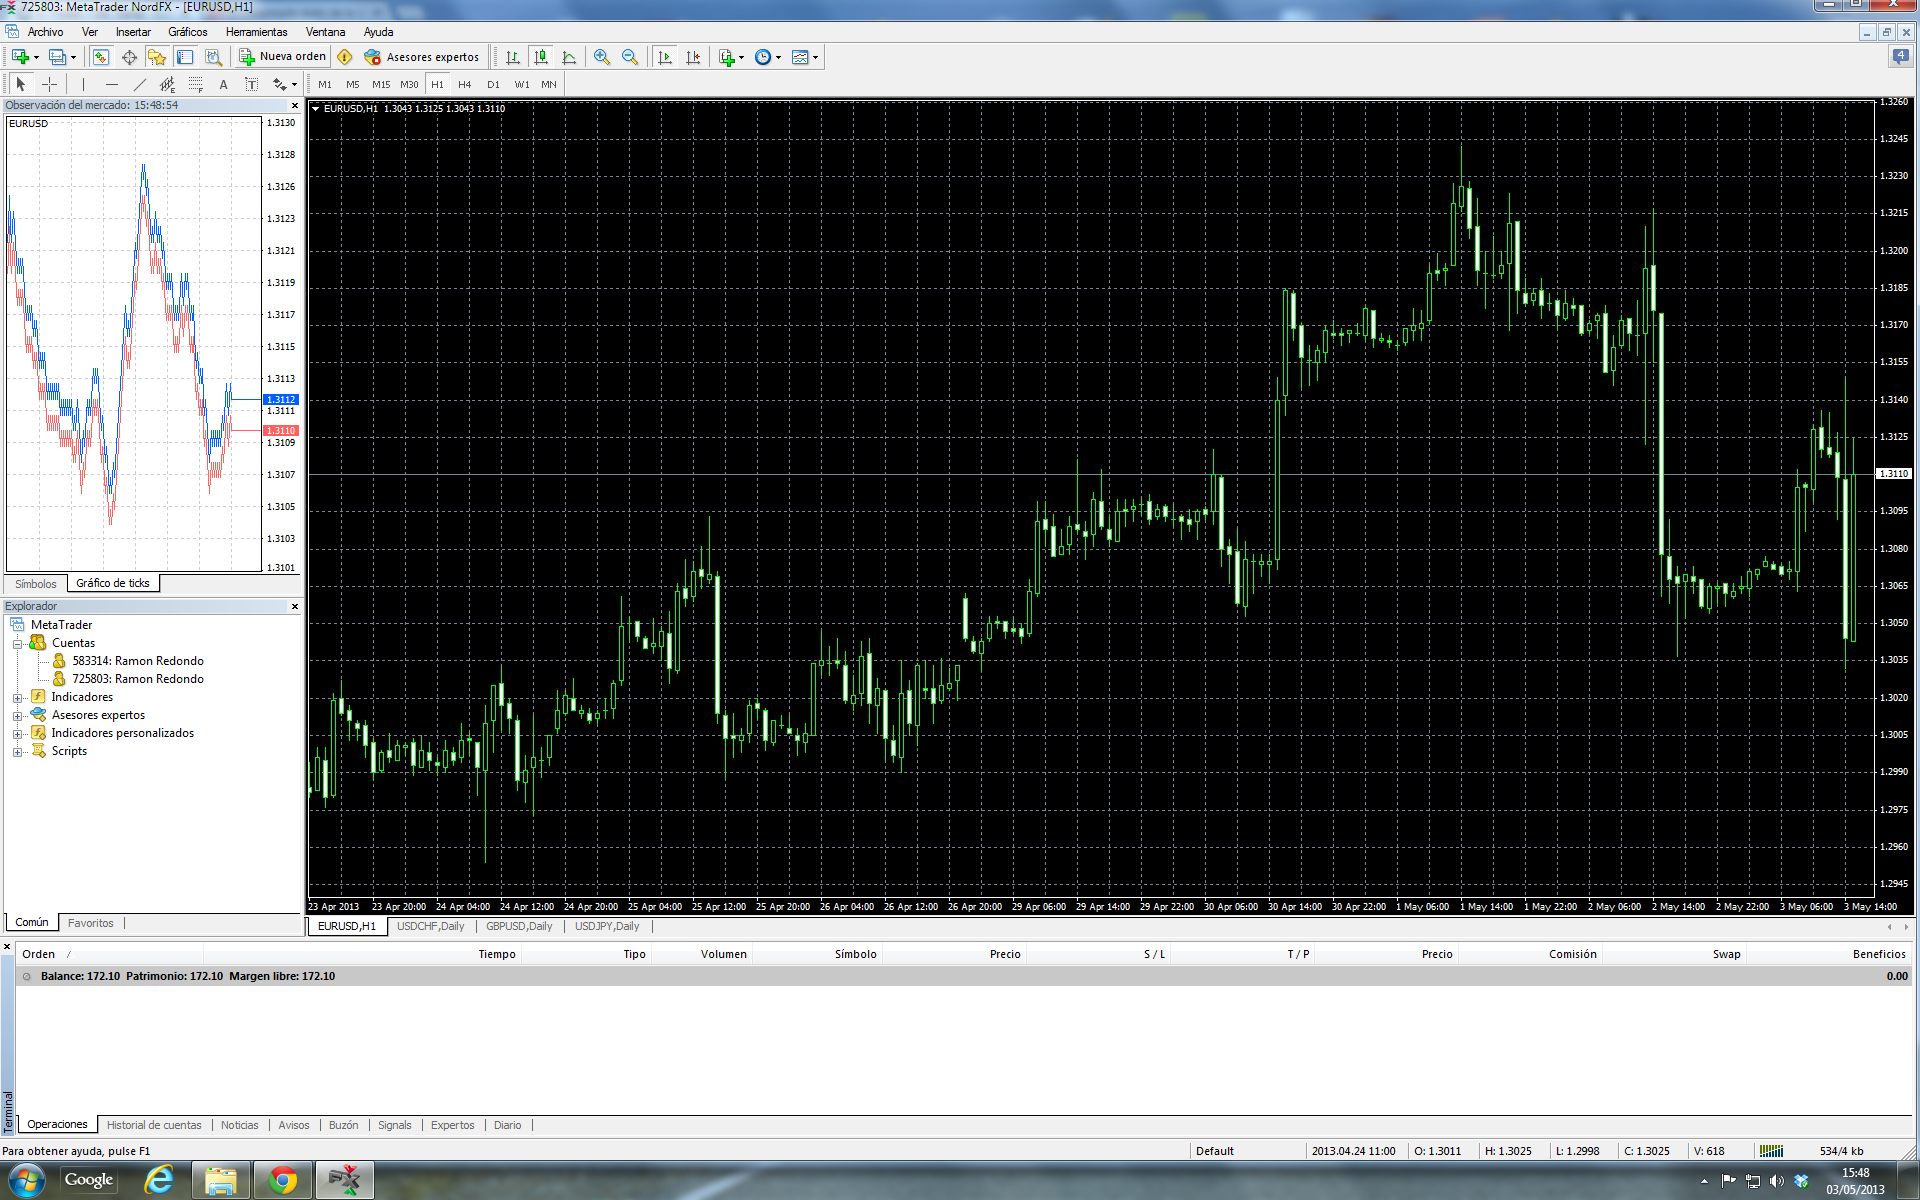Select the crosshair cursor tool
The image size is (1920, 1200).
pos(49,85)
